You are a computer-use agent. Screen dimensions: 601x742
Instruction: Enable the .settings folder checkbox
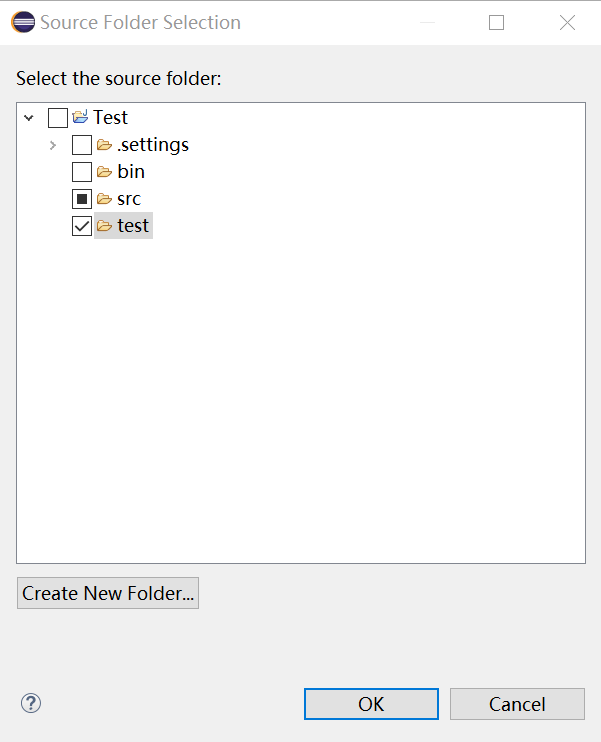pos(82,145)
